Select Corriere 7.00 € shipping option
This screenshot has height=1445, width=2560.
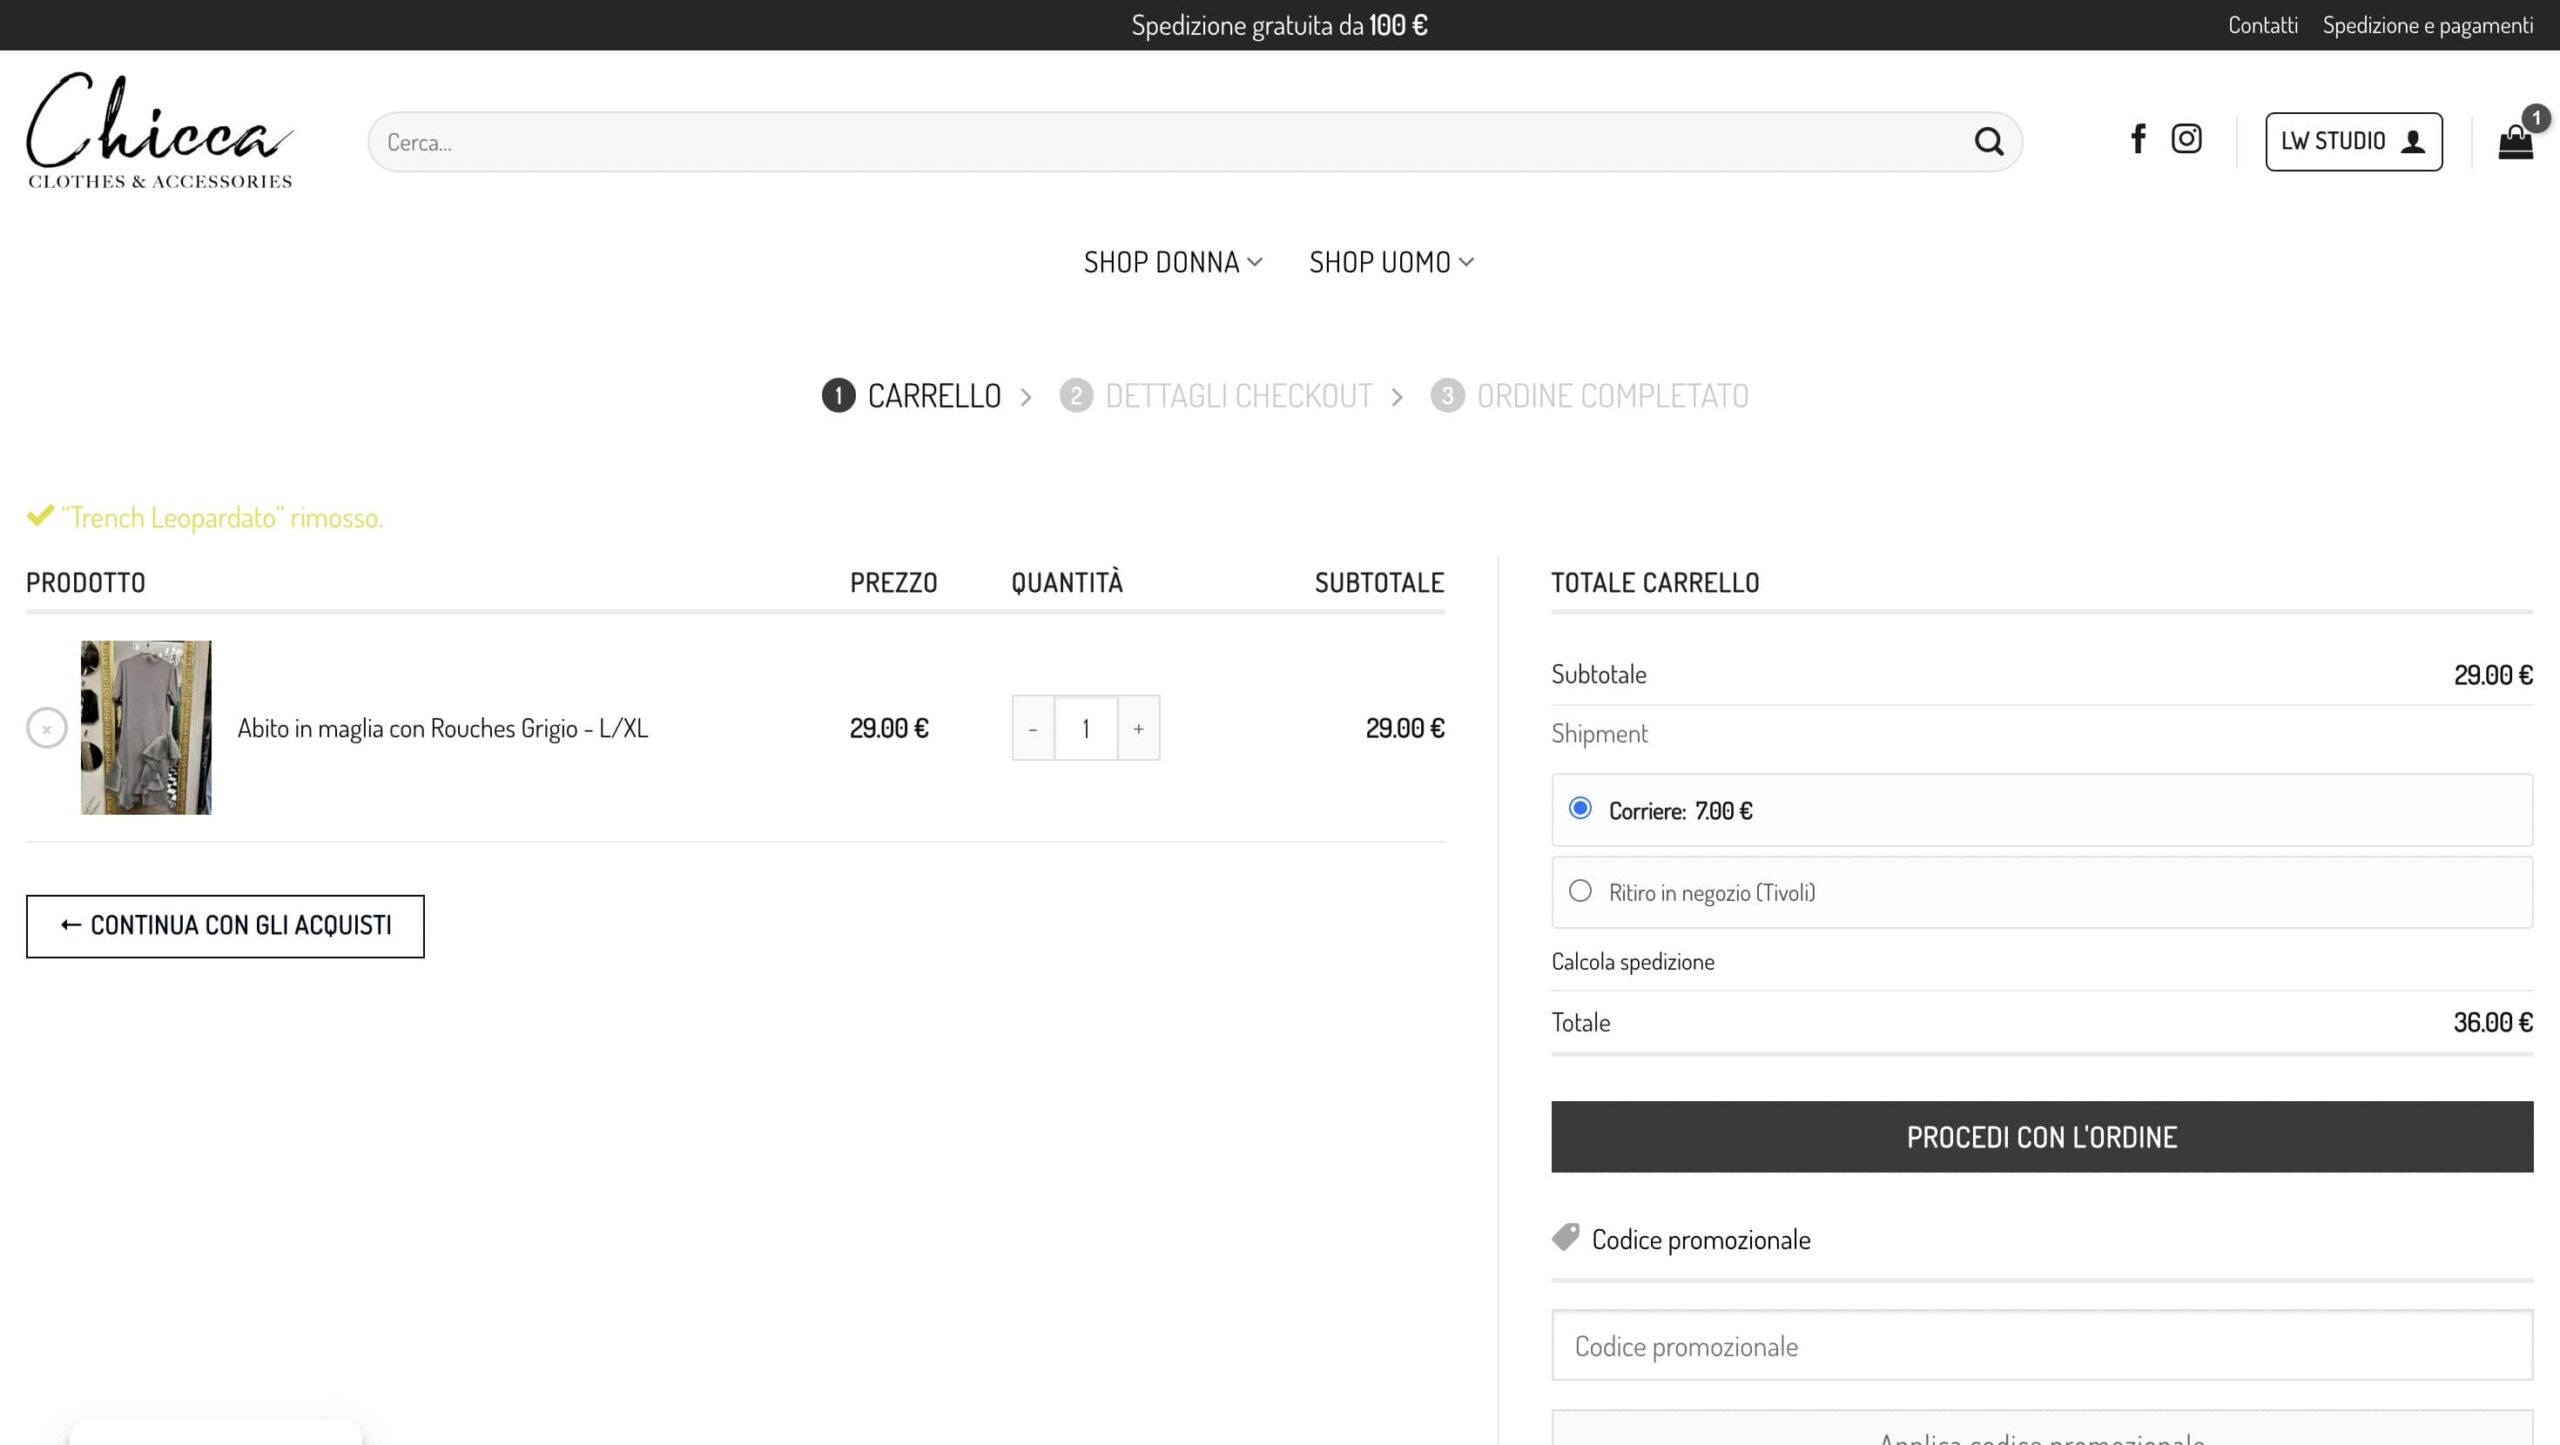point(1580,809)
